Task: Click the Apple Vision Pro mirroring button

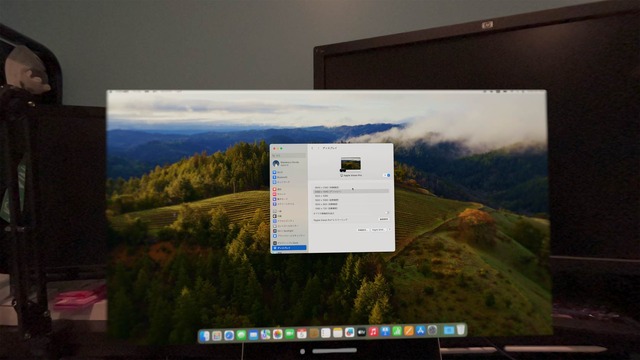Action: [x=384, y=219]
